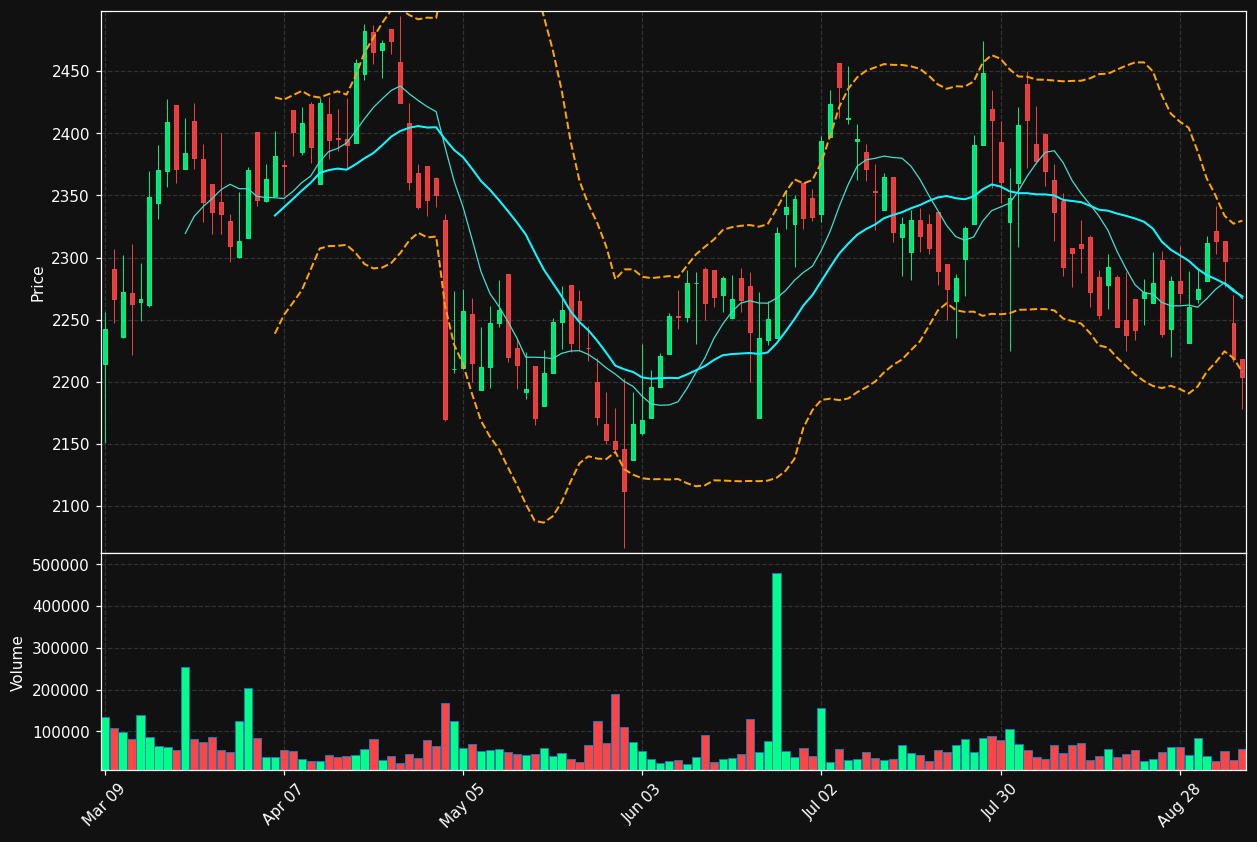Click the Price axis title
1257x842 pixels.
pos(38,283)
